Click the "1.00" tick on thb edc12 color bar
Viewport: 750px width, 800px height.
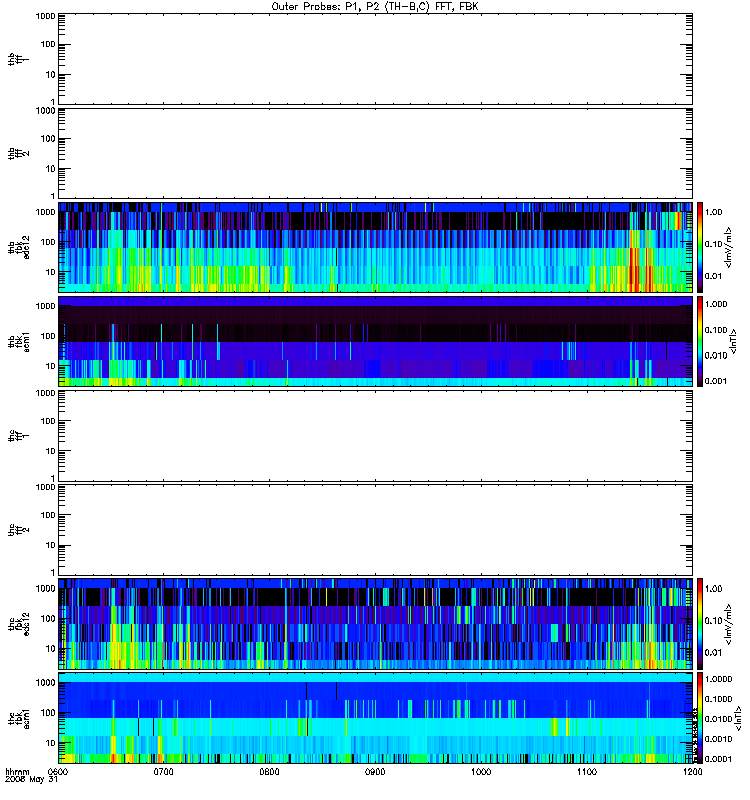tap(713, 212)
